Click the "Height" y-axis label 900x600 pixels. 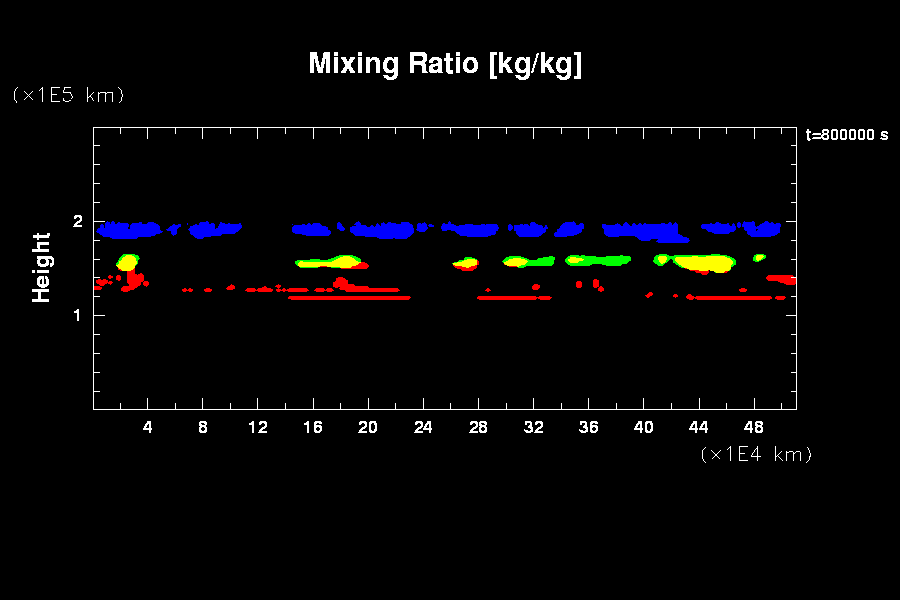tap(41, 267)
